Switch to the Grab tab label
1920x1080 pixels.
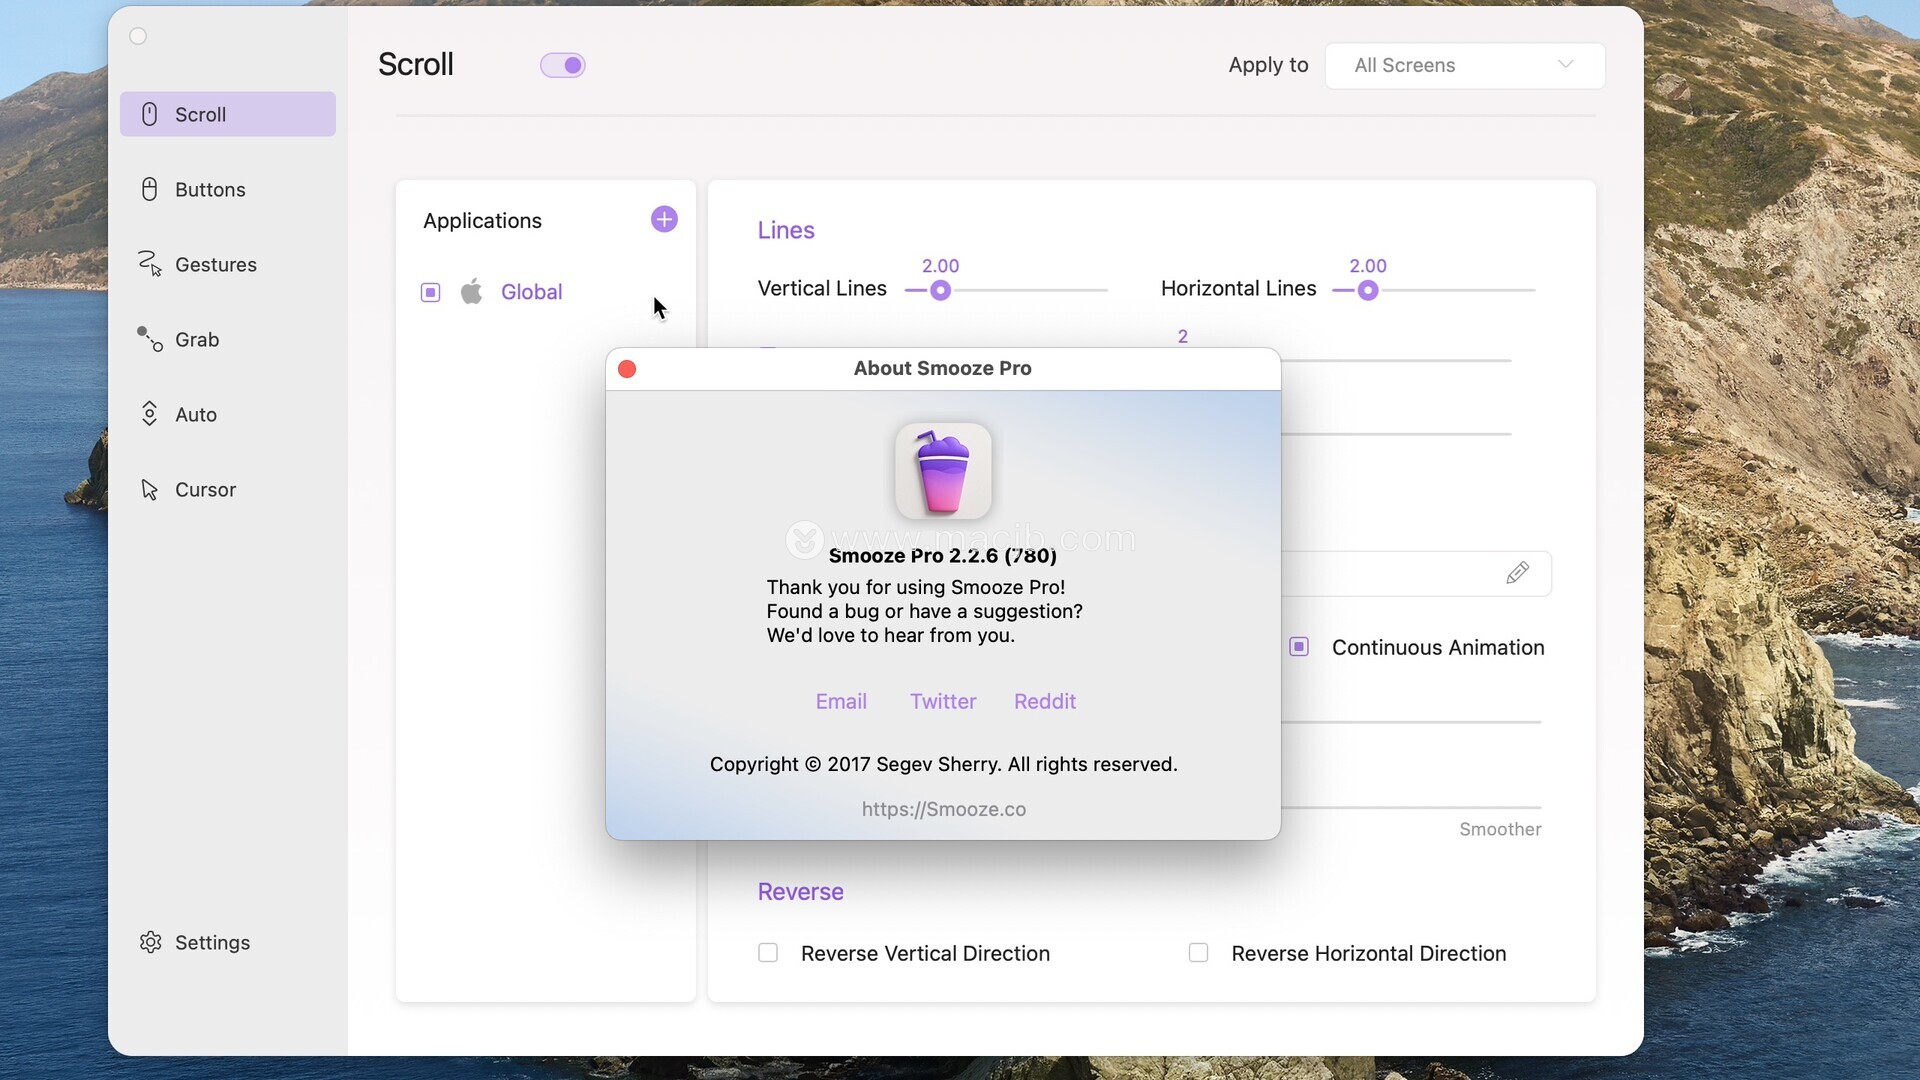click(197, 339)
